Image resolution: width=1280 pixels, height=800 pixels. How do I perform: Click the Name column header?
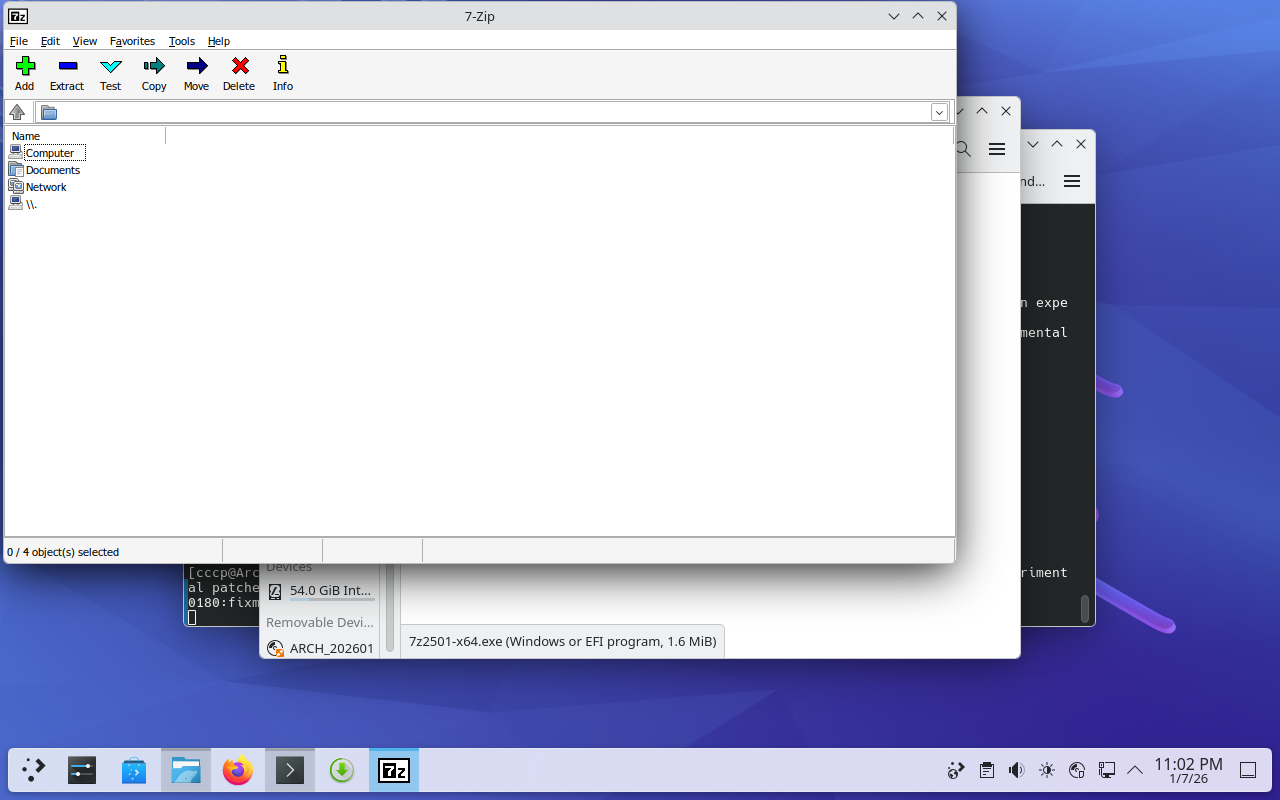click(85, 136)
